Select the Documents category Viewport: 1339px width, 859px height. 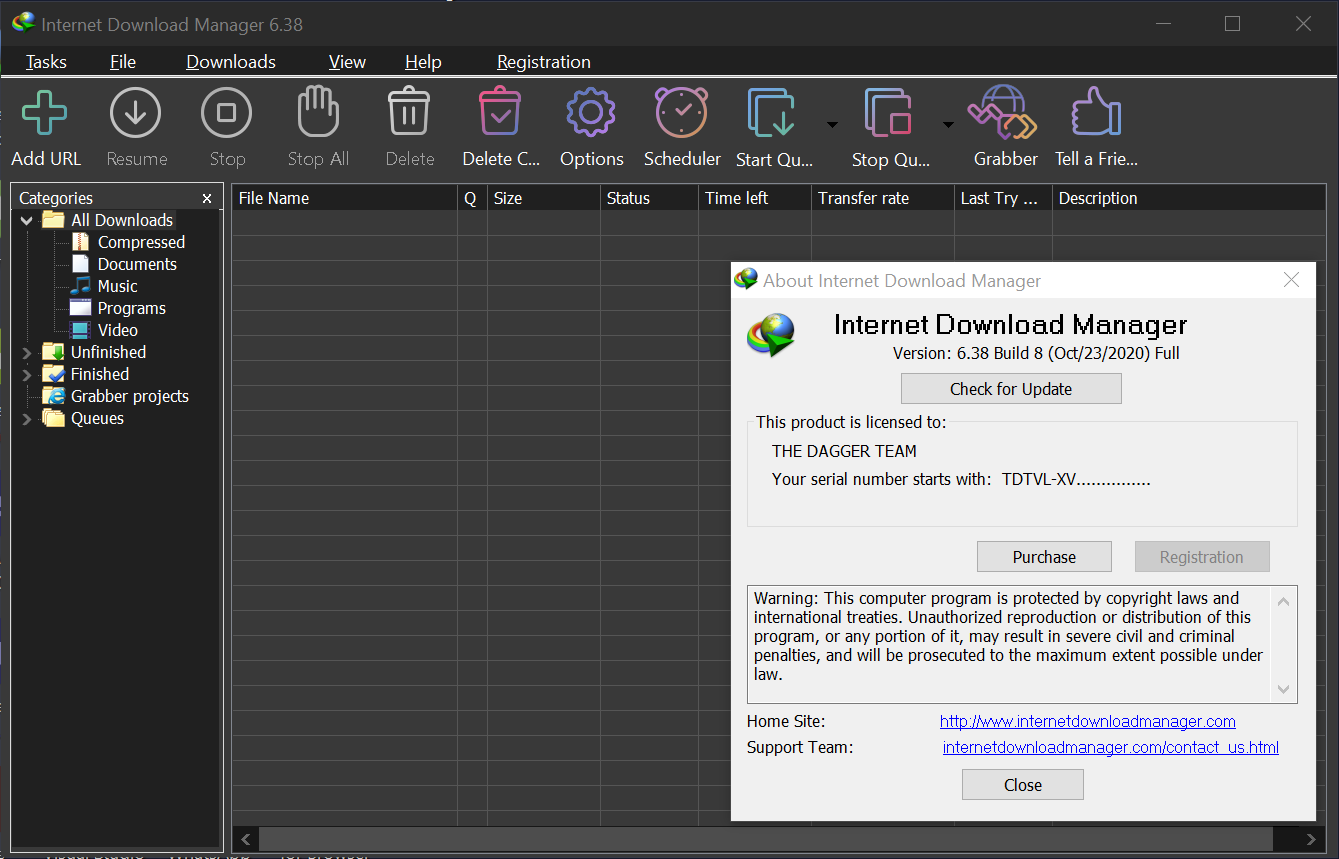point(137,264)
